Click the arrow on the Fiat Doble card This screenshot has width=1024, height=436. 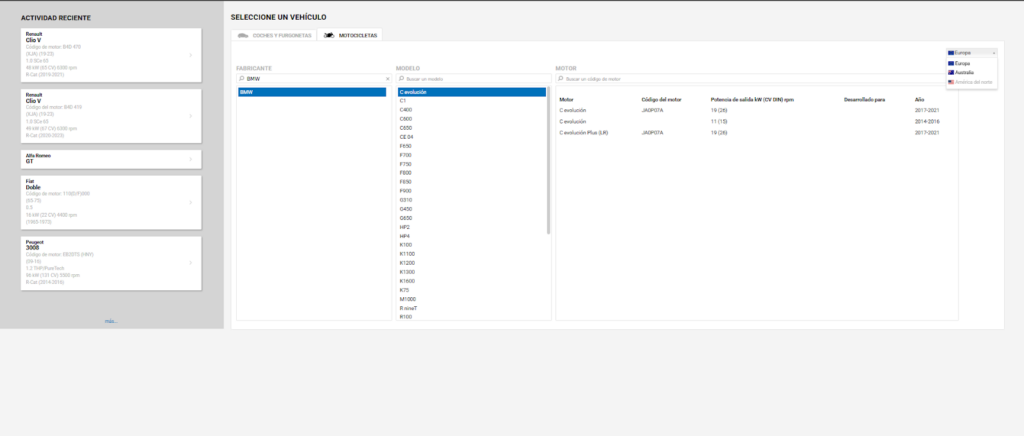pyautogui.click(x=191, y=202)
